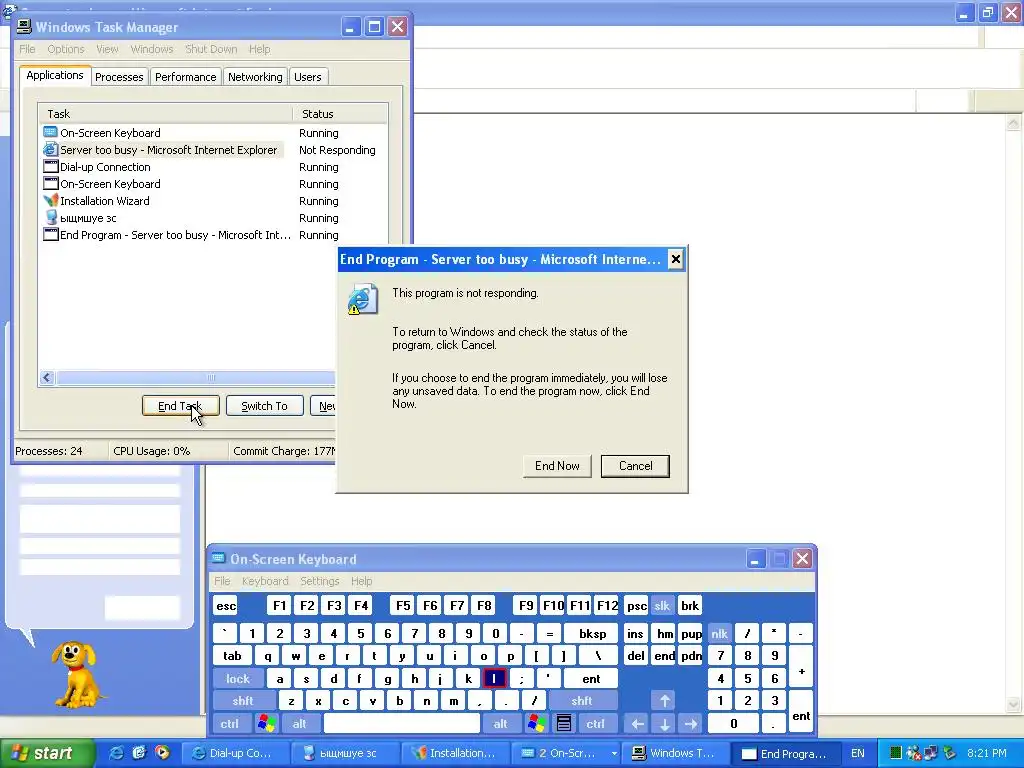Click Switch To in Task Manager
The width and height of the screenshot is (1024, 768).
pyautogui.click(x=264, y=406)
